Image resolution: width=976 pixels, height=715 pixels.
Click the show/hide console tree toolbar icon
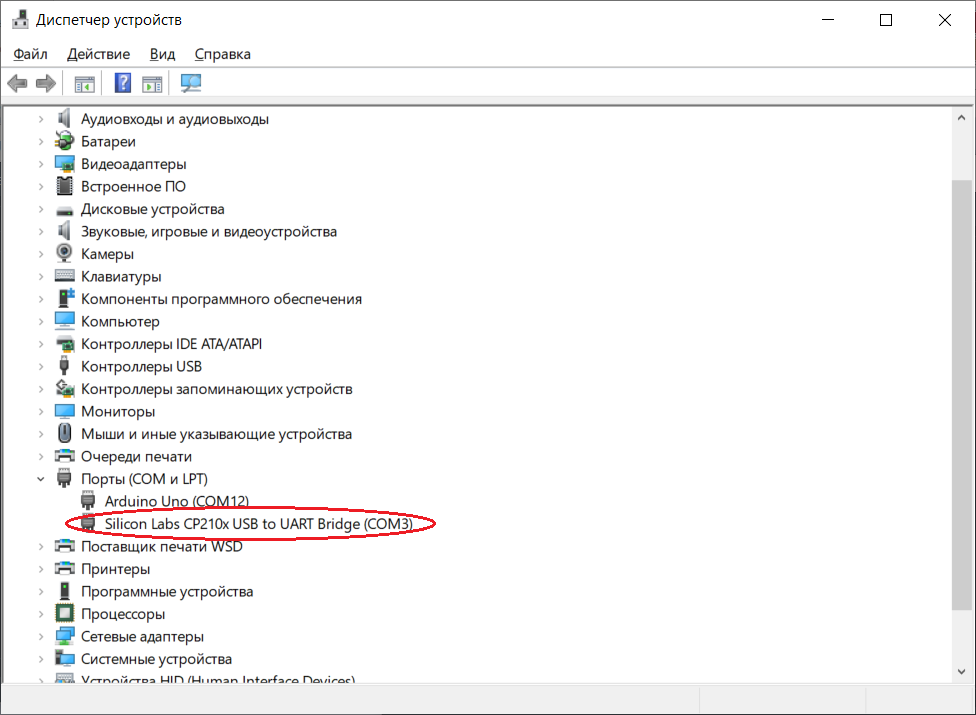coord(84,83)
